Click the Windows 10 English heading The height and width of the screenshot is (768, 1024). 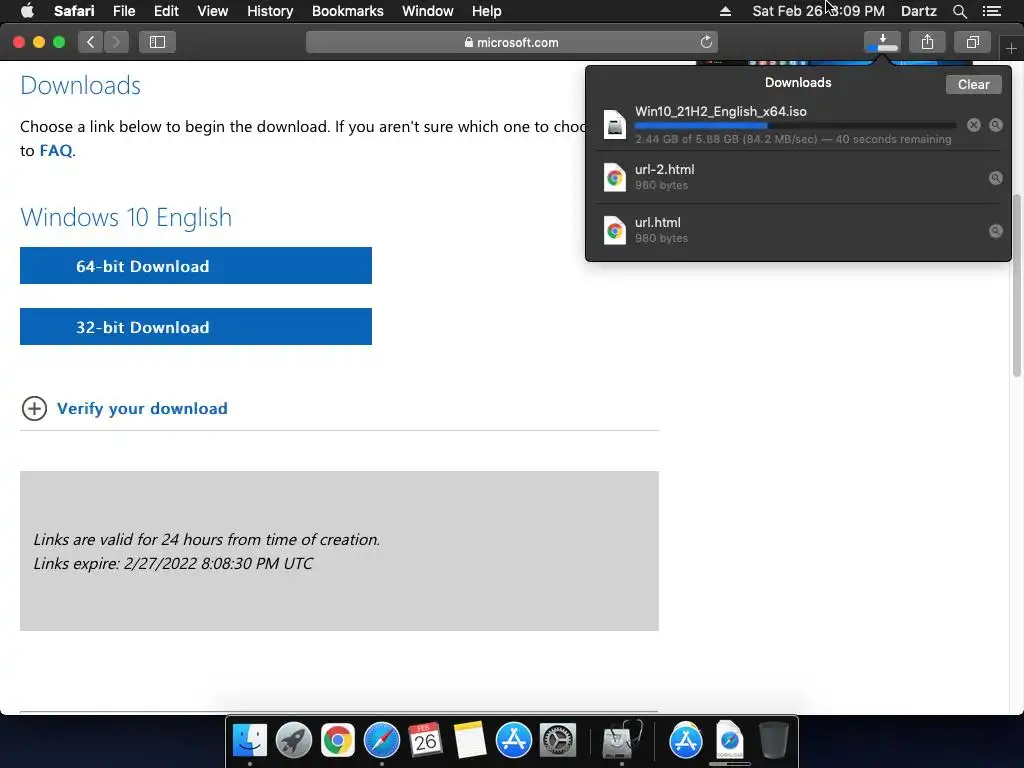point(126,217)
